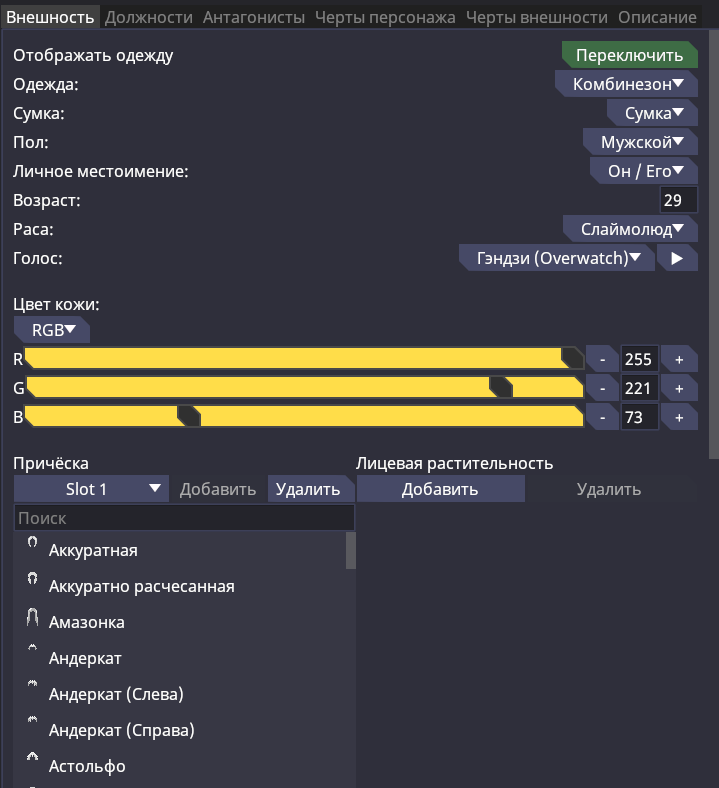Play the voice preview
Screen dimensions: 719x788
677,258
